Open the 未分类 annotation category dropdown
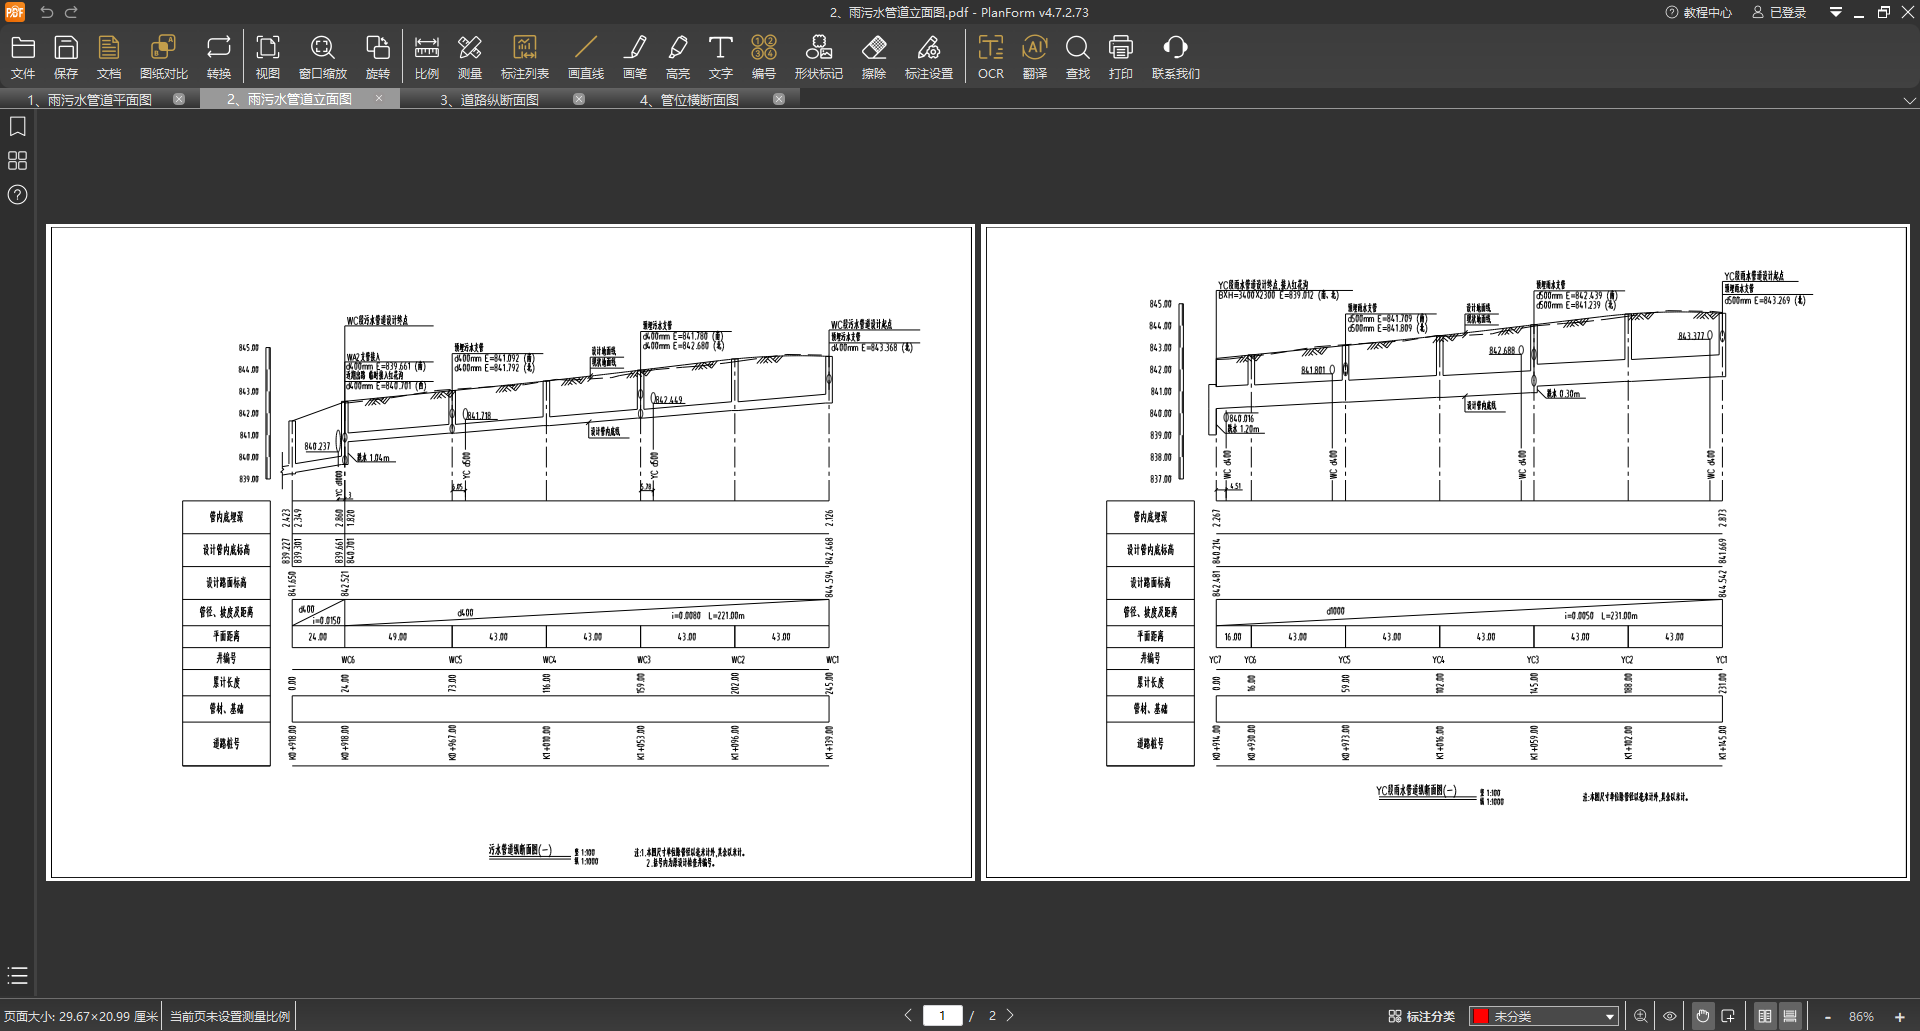Image resolution: width=1920 pixels, height=1031 pixels. tap(1544, 1016)
